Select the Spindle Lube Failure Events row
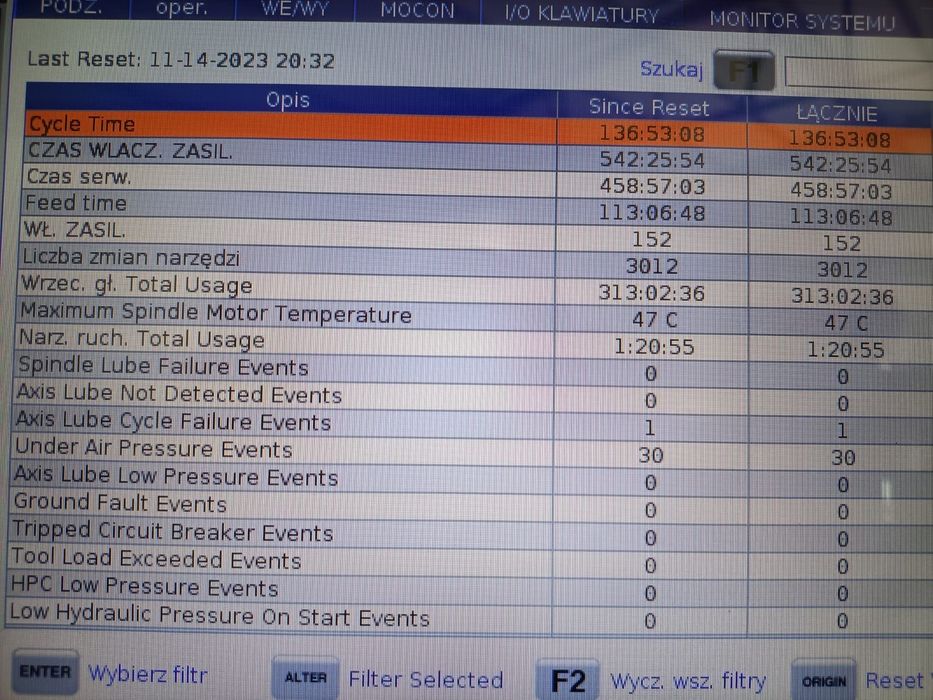 [473, 369]
